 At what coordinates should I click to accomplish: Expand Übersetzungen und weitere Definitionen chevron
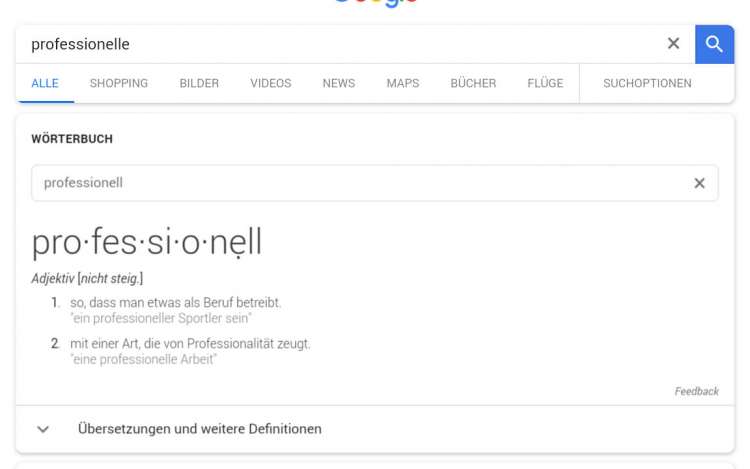(43, 429)
